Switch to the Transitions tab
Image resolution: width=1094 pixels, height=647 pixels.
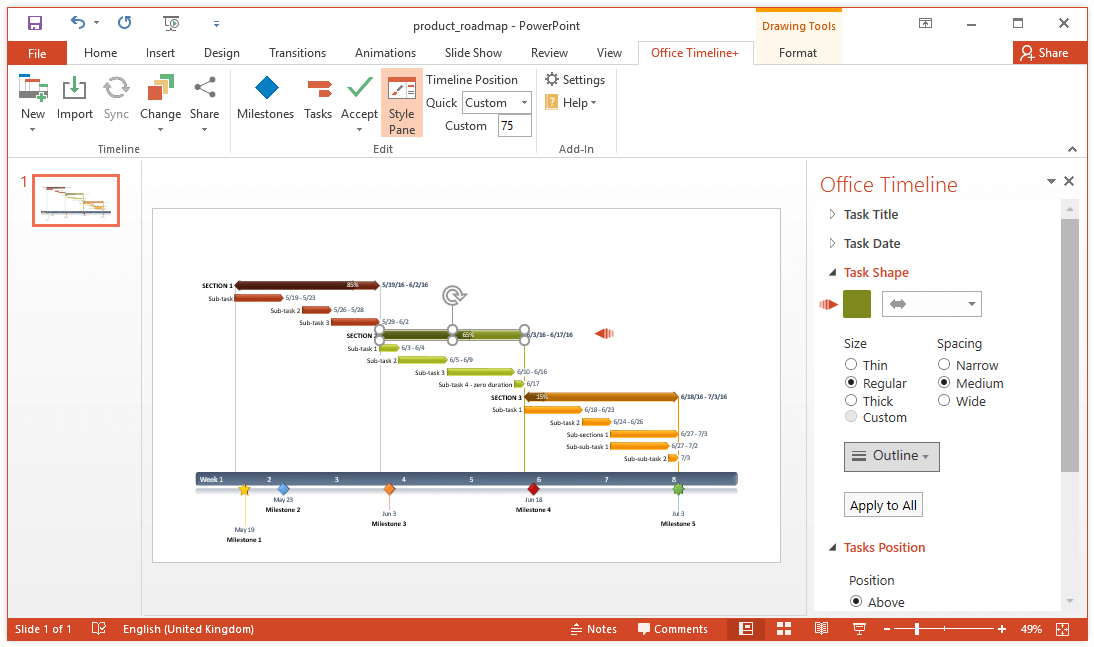(297, 53)
